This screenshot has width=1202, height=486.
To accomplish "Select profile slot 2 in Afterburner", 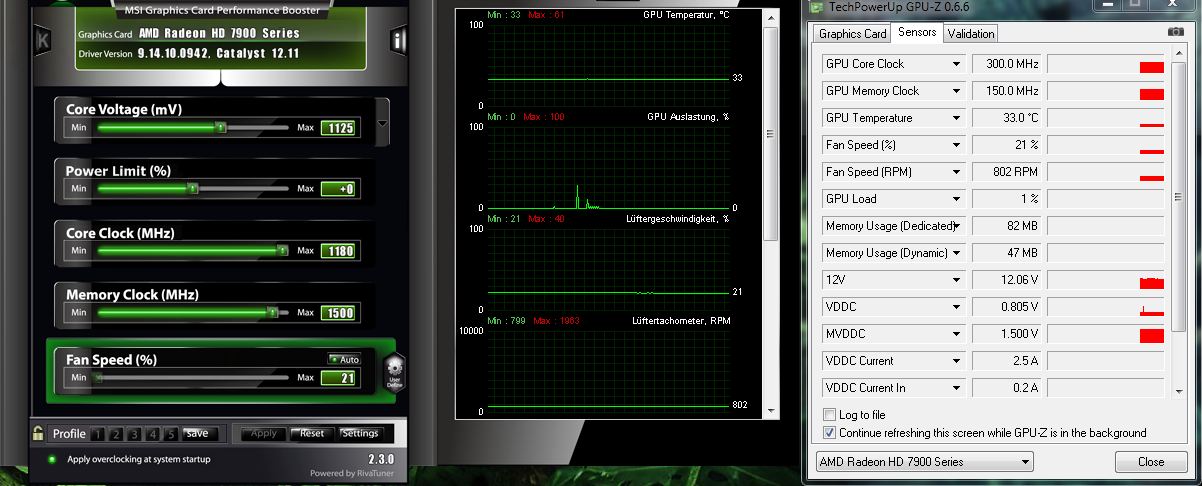I will (116, 434).
